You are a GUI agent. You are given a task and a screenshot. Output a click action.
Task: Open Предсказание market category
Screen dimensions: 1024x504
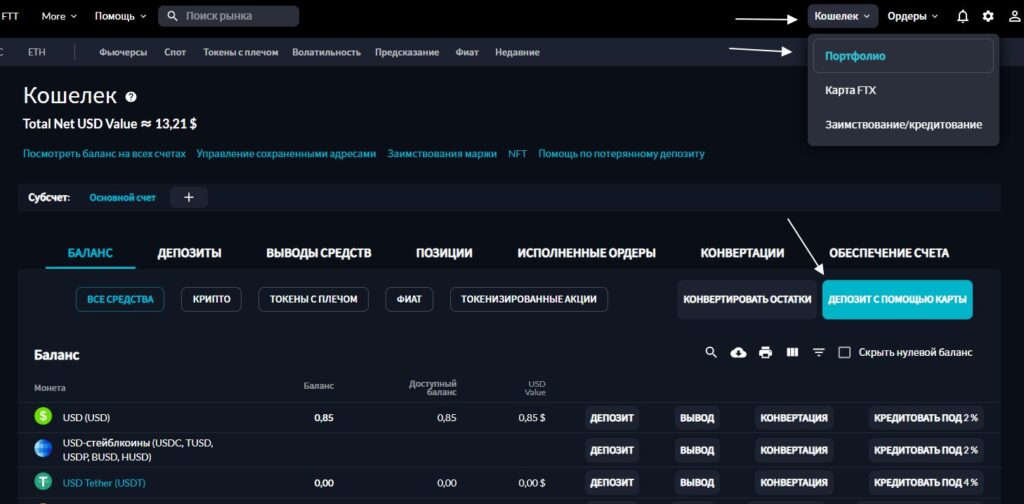coord(407,52)
